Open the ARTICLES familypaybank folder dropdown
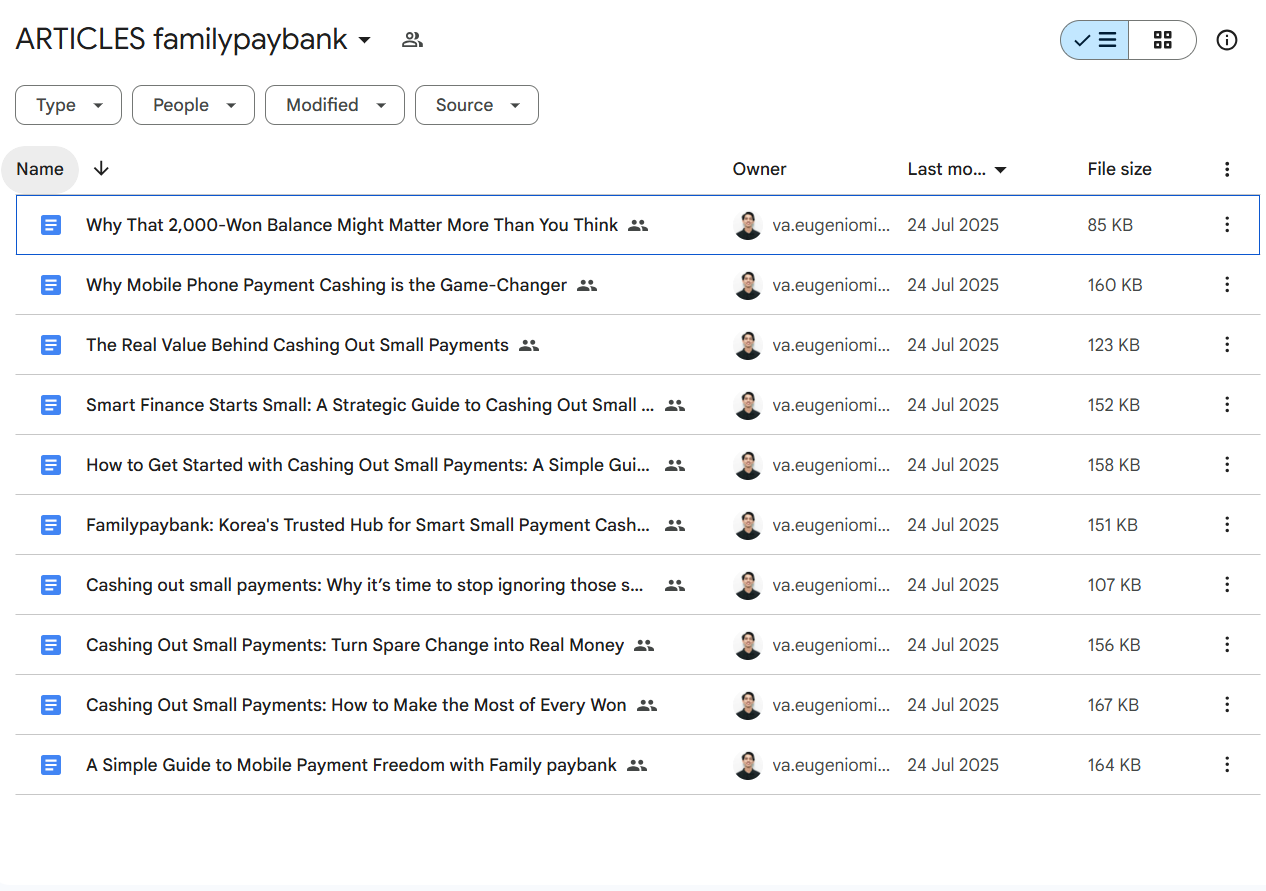This screenshot has height=891, width=1266. (193, 40)
